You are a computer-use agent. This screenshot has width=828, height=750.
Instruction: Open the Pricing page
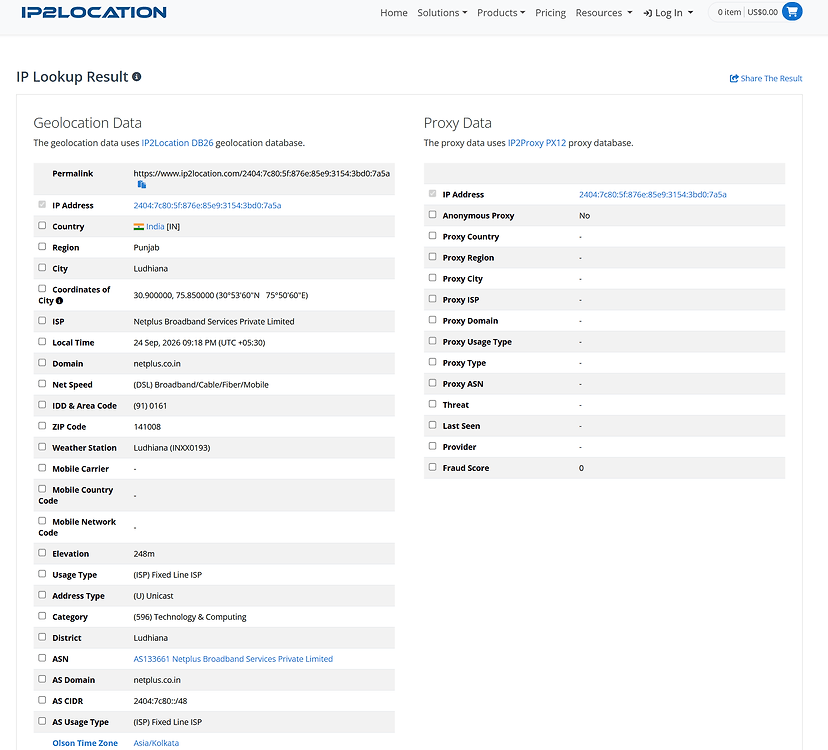point(550,13)
